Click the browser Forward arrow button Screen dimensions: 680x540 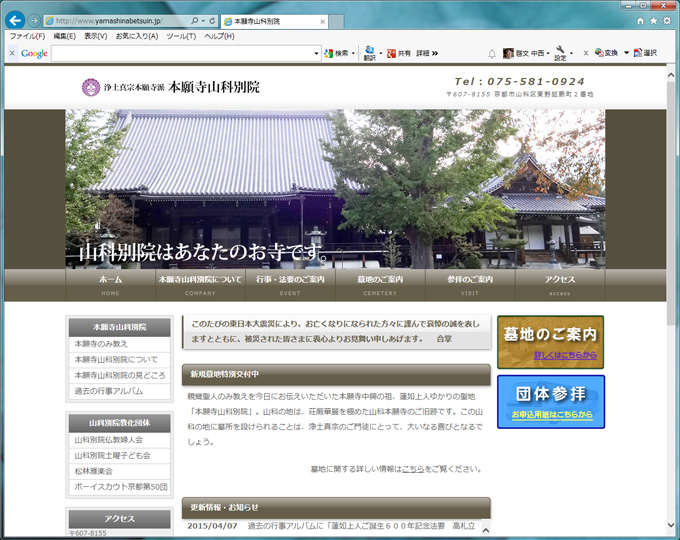[34, 20]
